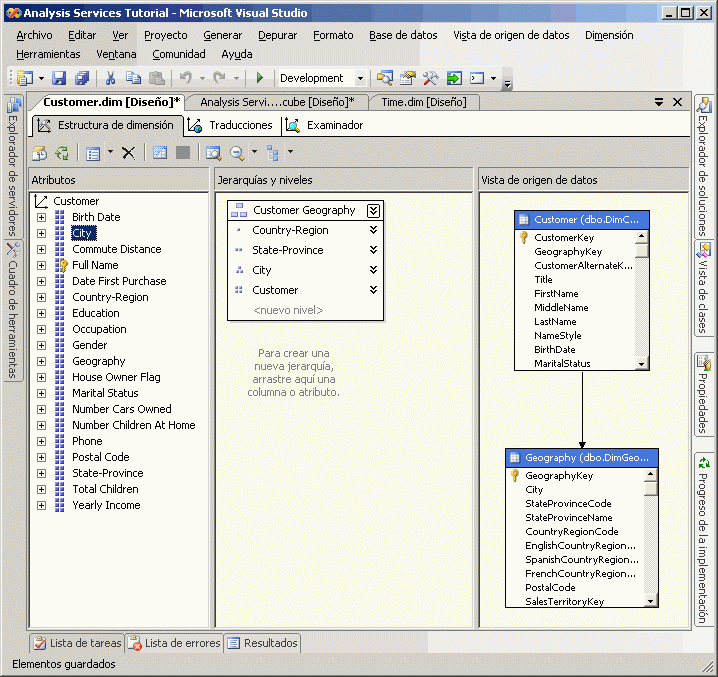Viewport: 718px width, 677px height.
Task: Click the Geography table scroll down arrow
Action: tap(651, 601)
